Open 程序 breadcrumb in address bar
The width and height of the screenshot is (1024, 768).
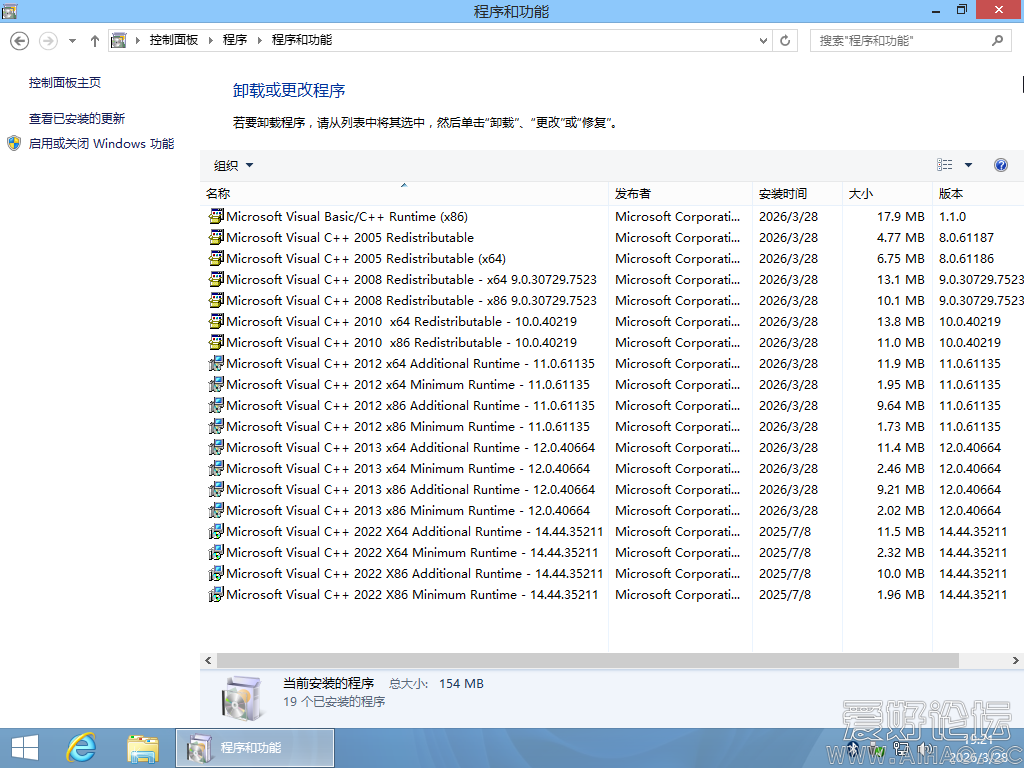coord(235,40)
